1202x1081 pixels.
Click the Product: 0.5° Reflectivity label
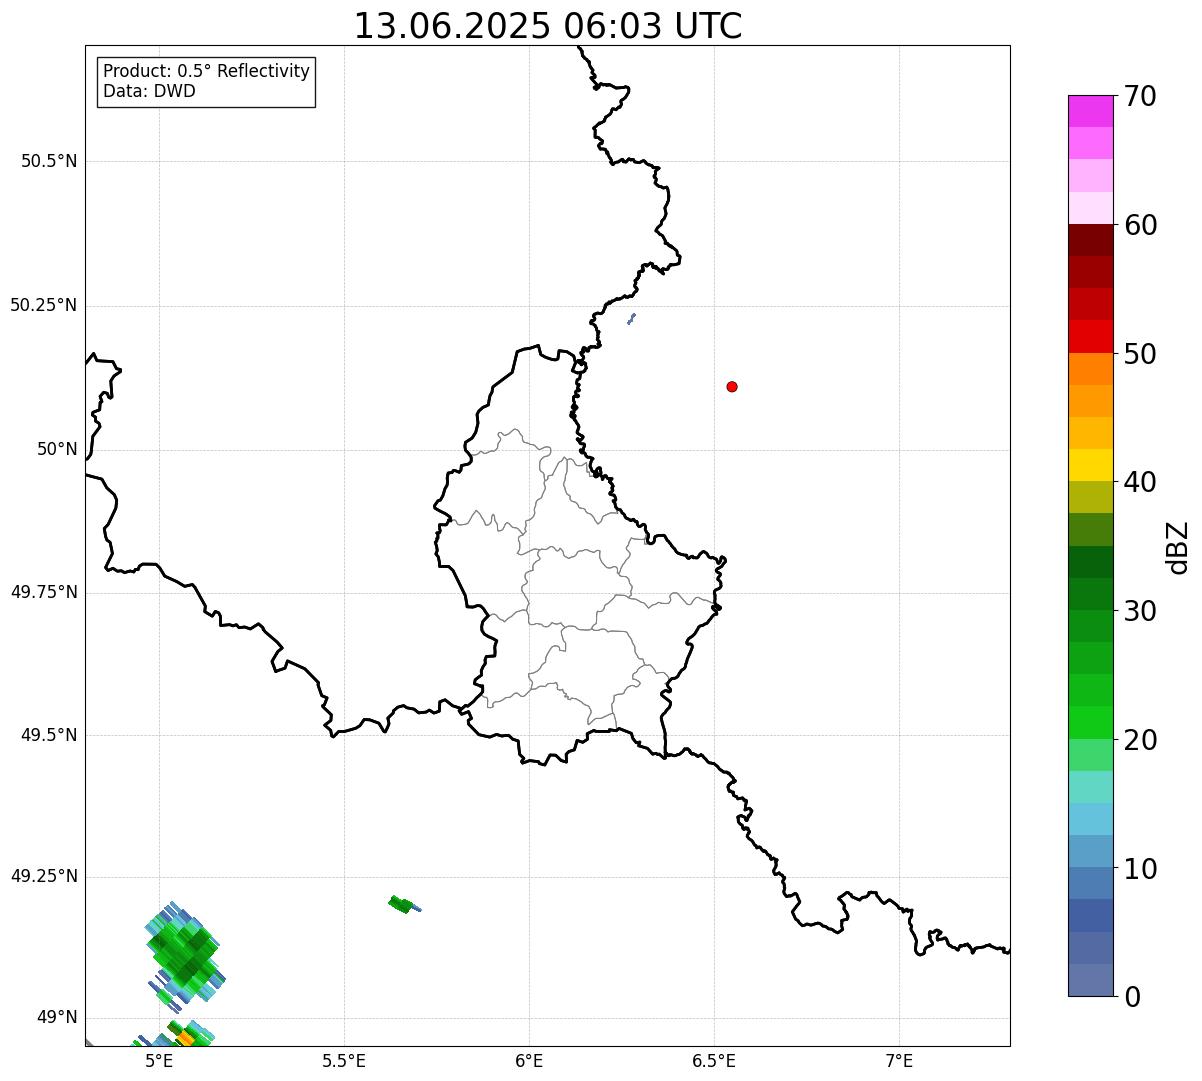pos(206,71)
